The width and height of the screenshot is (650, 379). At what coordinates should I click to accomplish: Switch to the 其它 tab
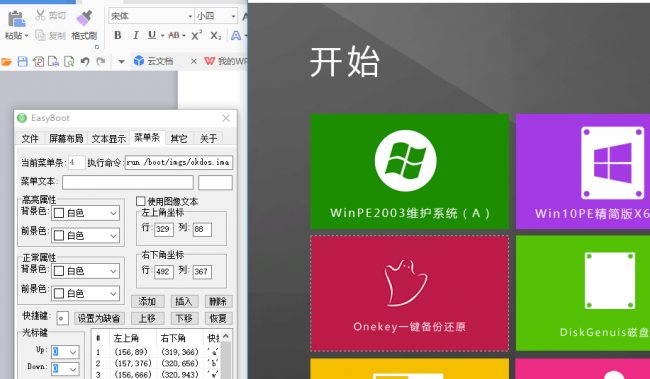pyautogui.click(x=179, y=138)
